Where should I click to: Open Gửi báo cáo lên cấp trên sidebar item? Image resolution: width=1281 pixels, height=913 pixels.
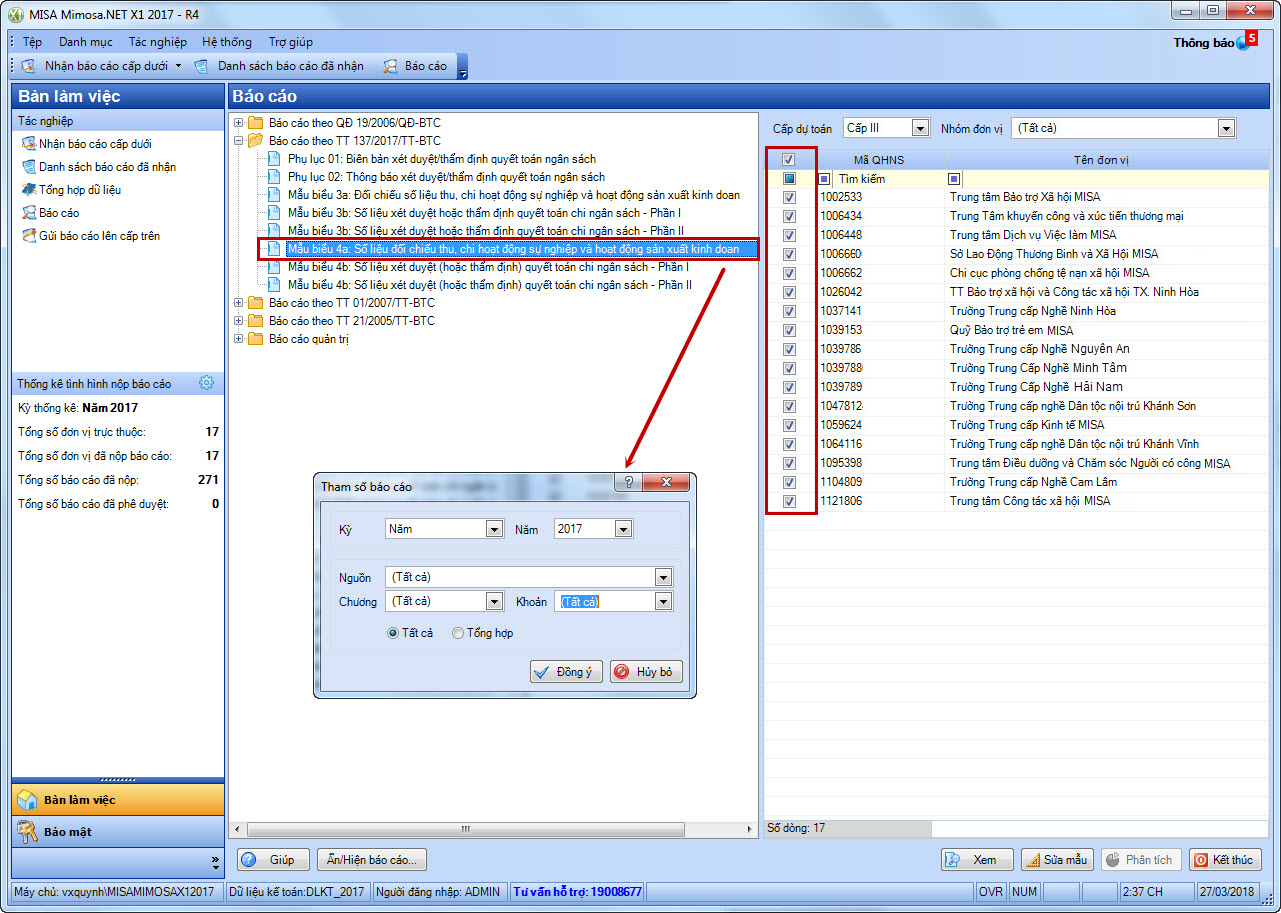(91, 236)
